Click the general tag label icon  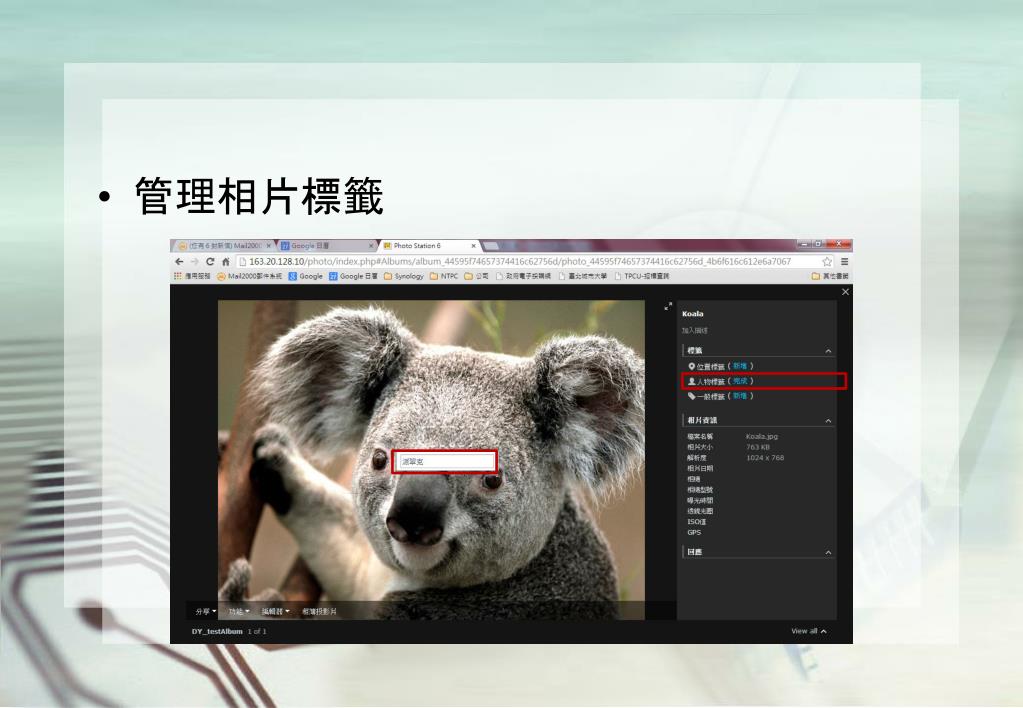pos(692,396)
